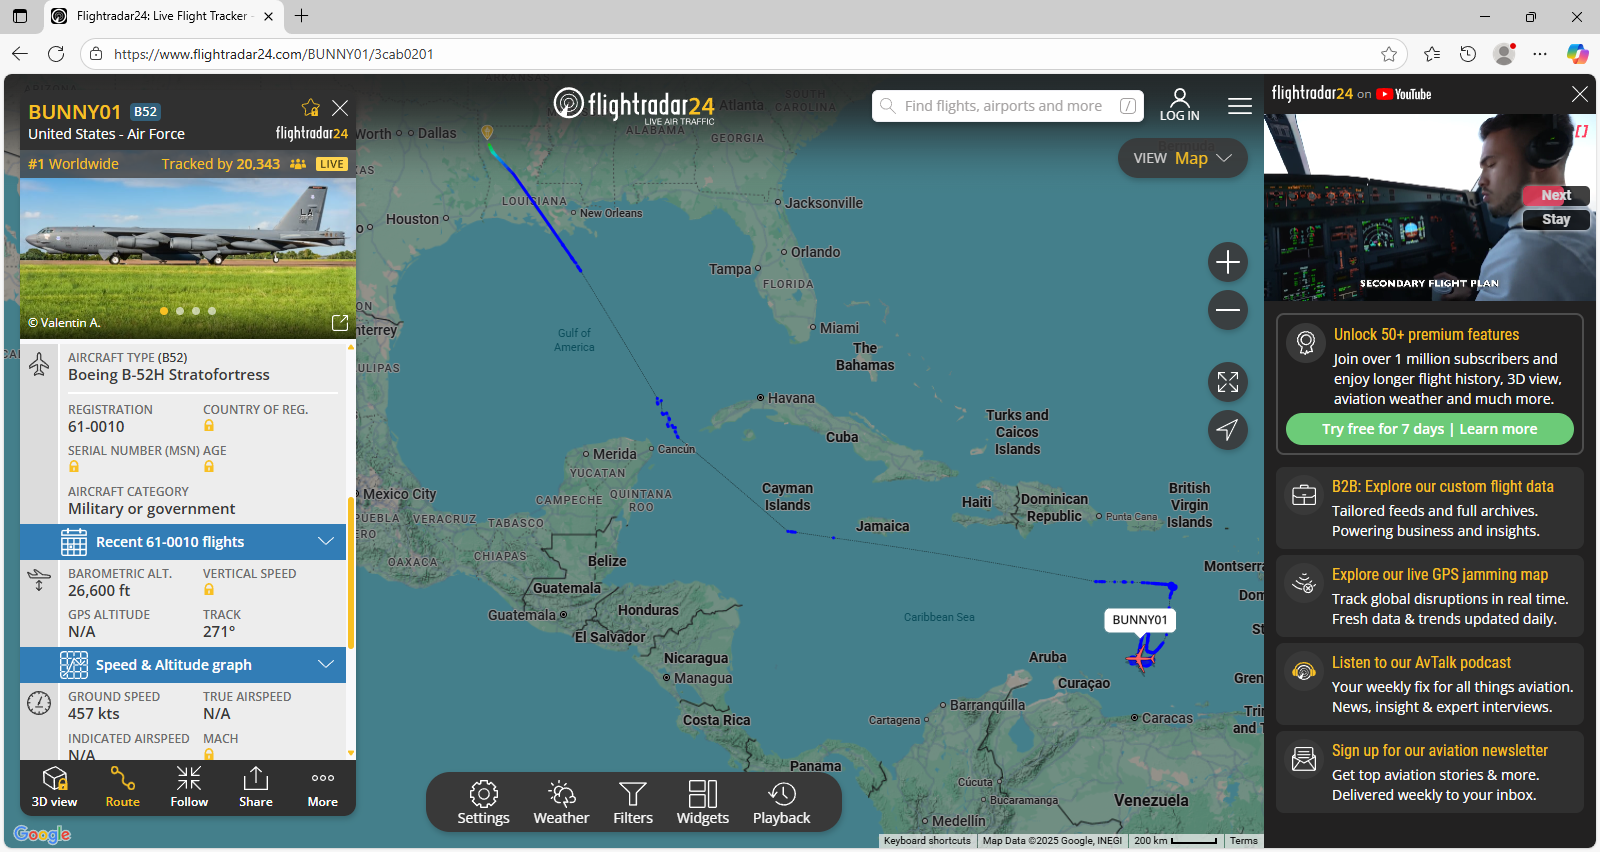Viewport: 1600px width, 852px height.
Task: Open tab actions menu button
Action: pyautogui.click(x=20, y=16)
